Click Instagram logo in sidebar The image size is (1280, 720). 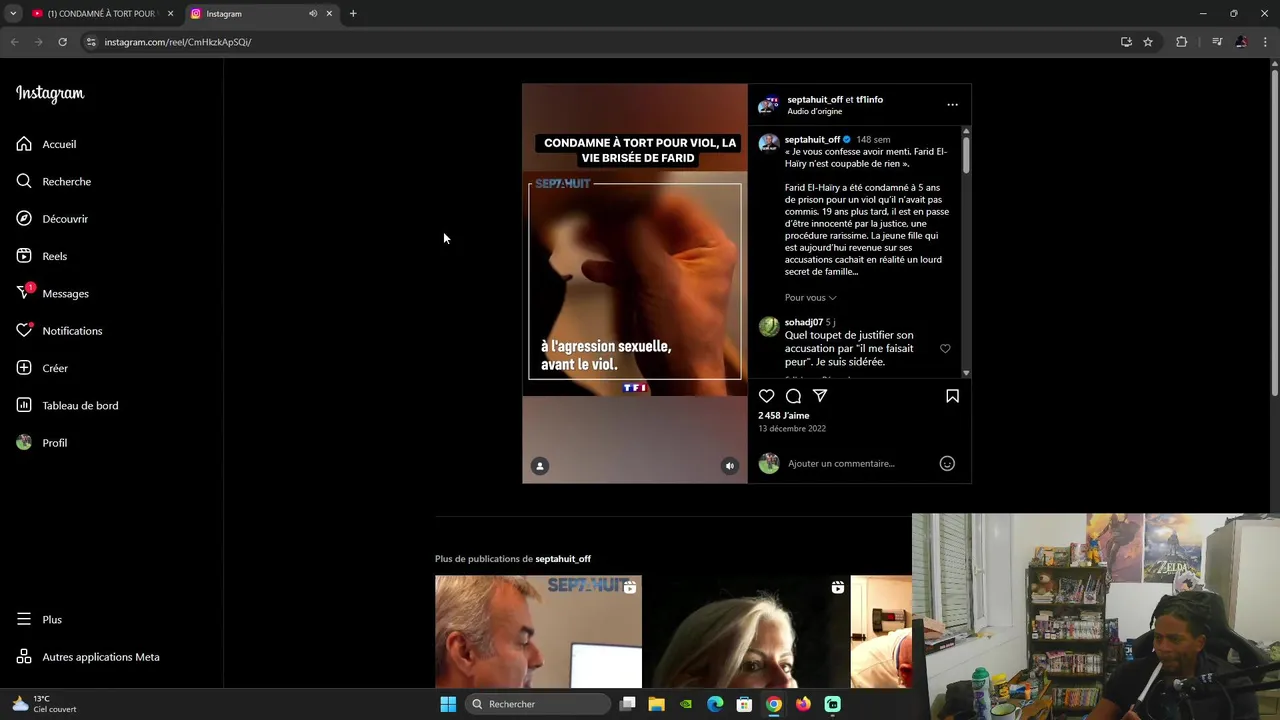(50, 94)
